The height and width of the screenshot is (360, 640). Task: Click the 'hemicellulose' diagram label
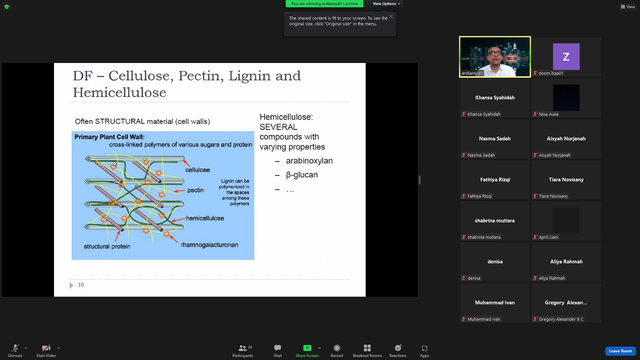(x=205, y=218)
